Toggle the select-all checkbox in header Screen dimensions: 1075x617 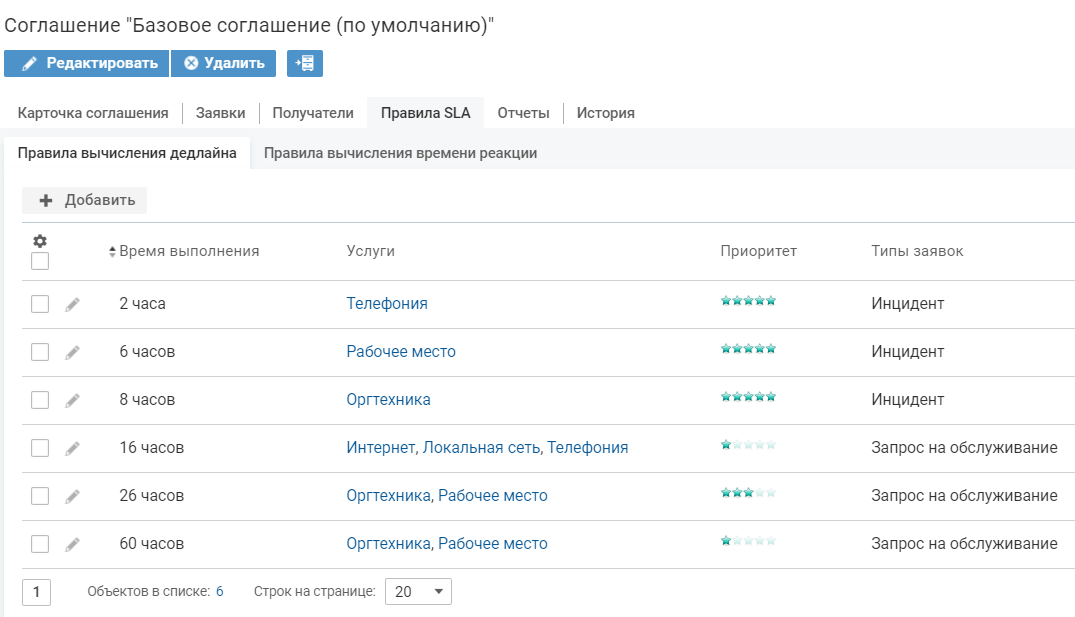pos(40,261)
